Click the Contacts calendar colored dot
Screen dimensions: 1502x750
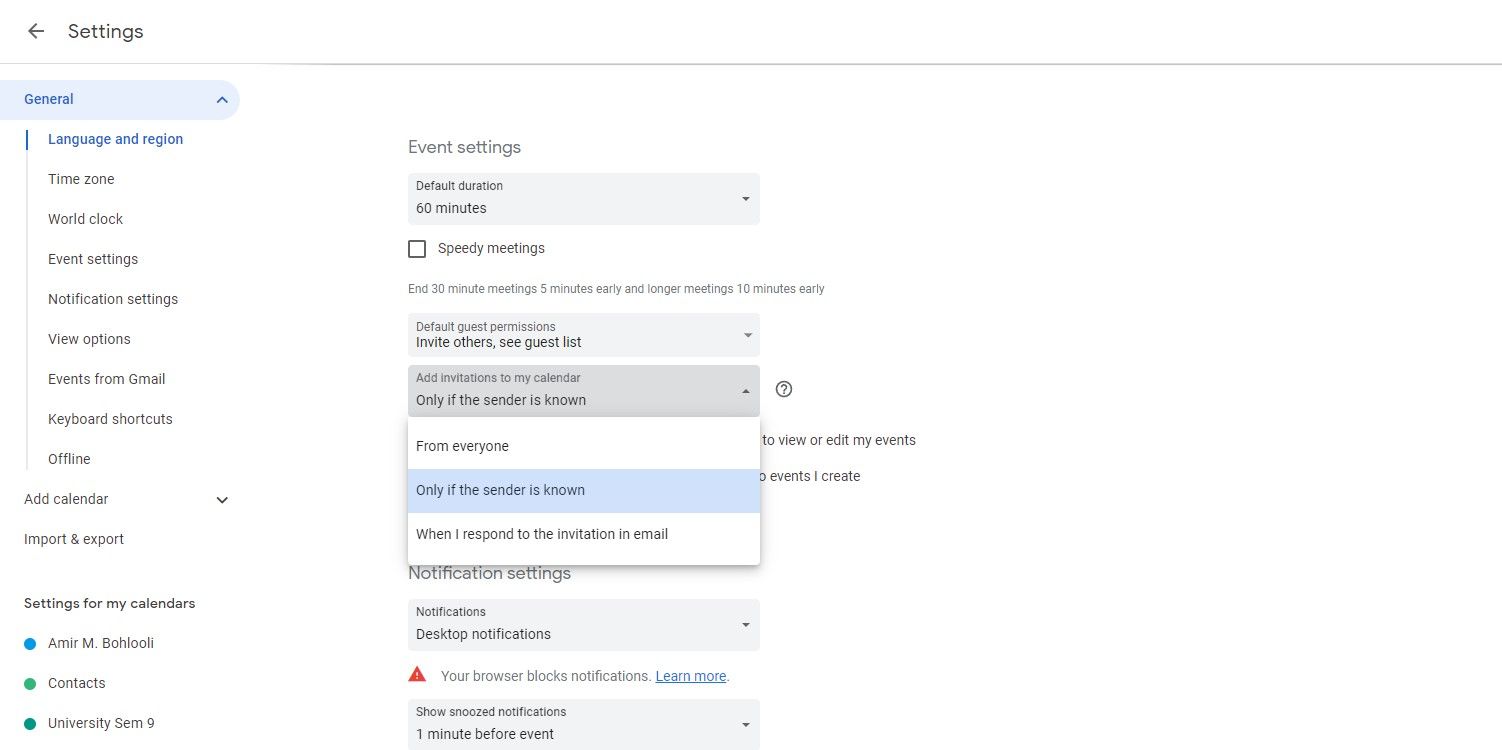point(28,683)
